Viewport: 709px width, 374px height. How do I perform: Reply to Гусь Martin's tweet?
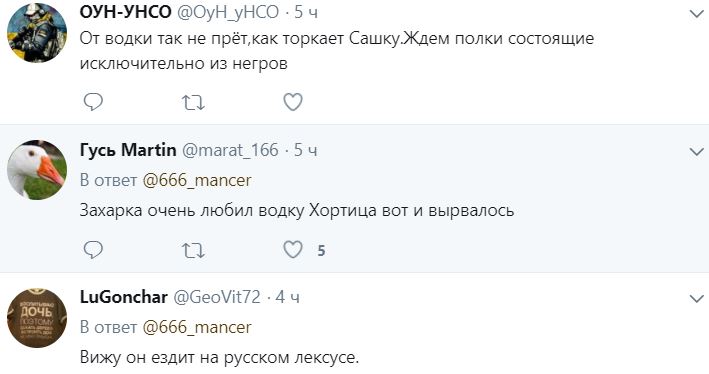[x=93, y=250]
